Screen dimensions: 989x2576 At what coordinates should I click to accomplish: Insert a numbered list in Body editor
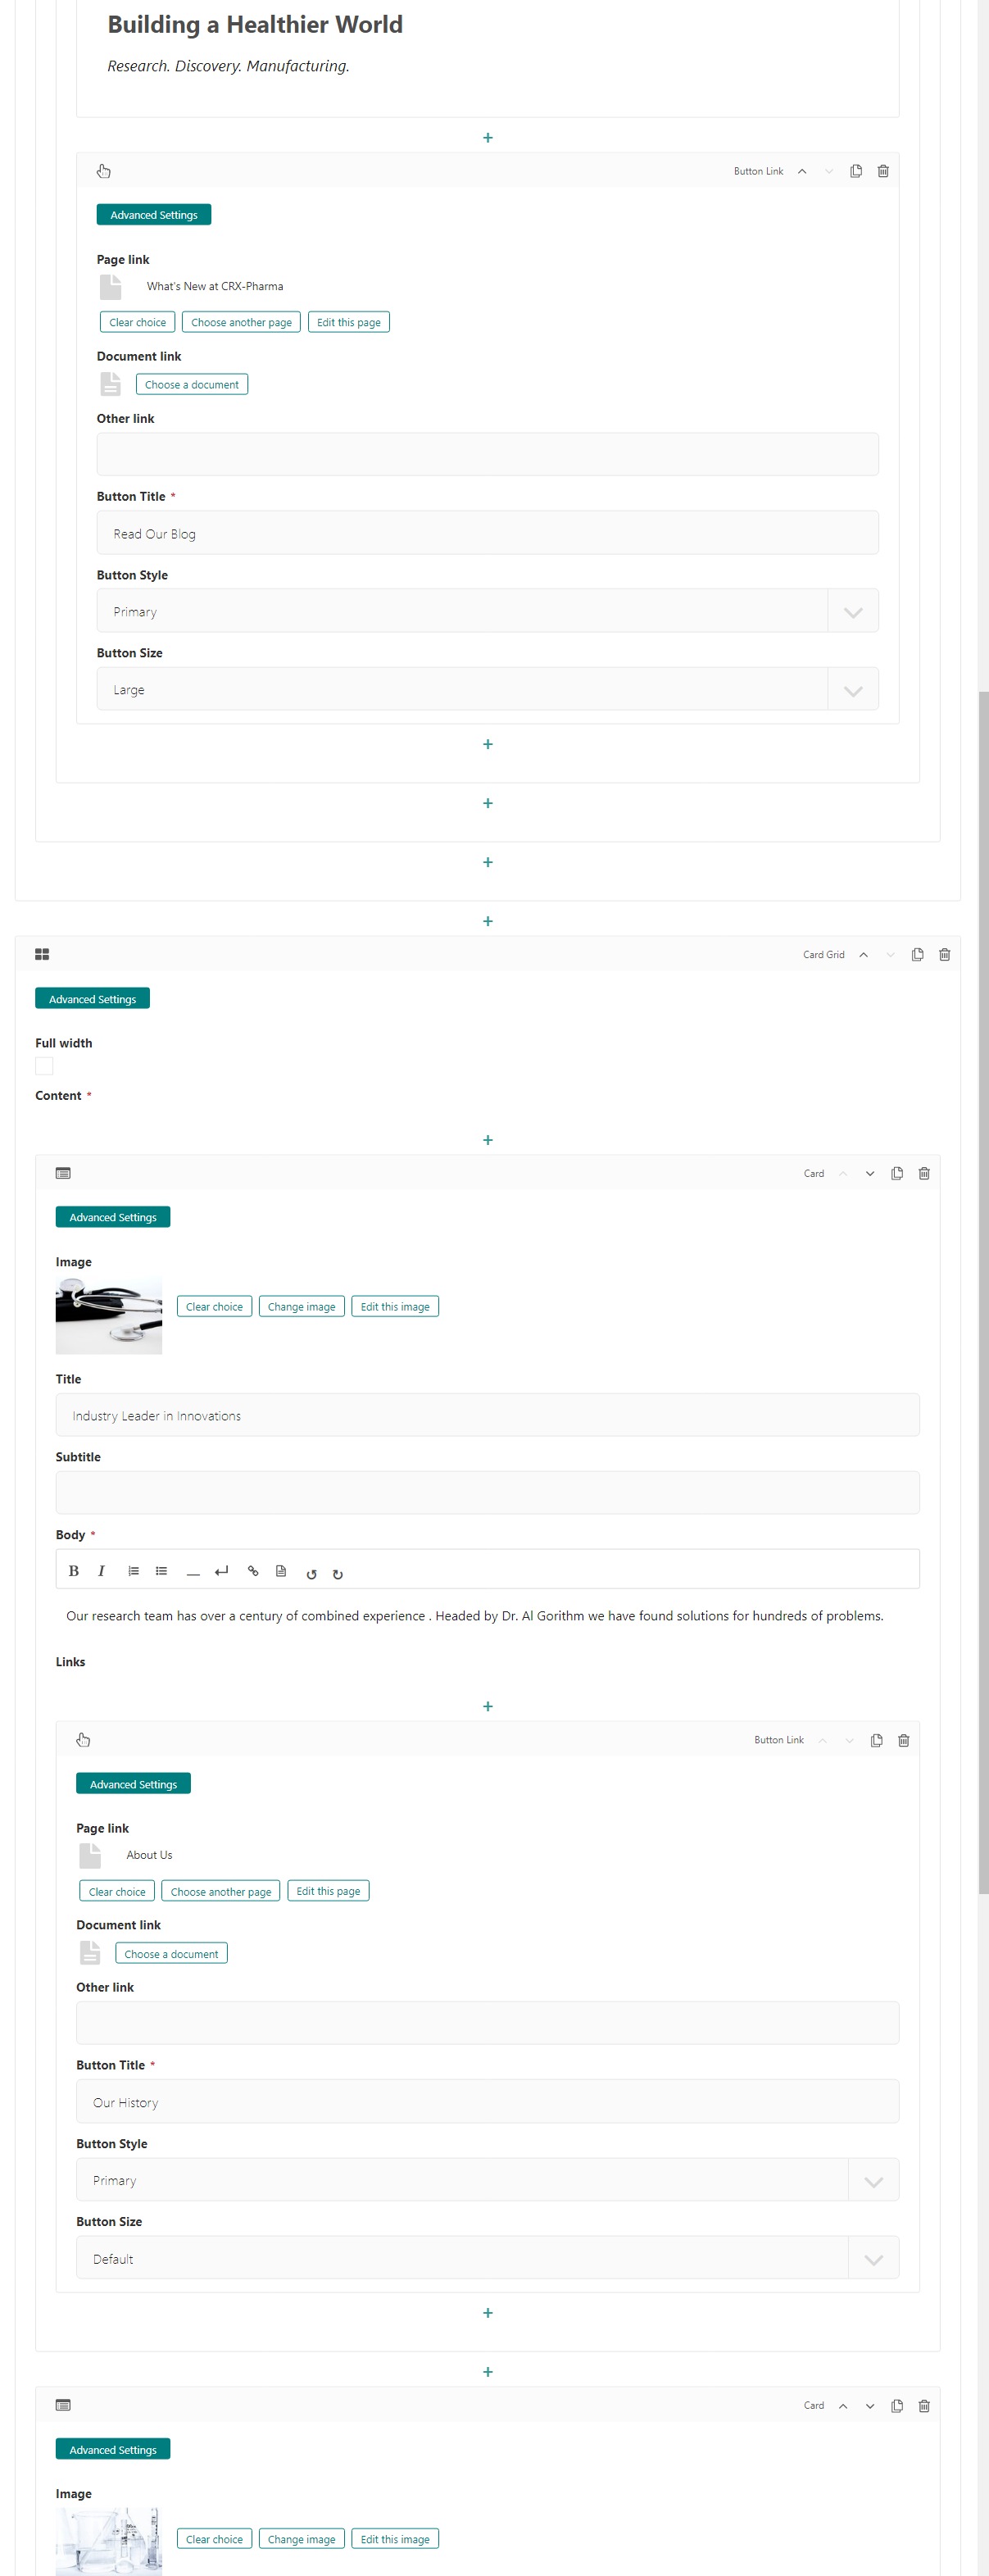coord(133,1571)
